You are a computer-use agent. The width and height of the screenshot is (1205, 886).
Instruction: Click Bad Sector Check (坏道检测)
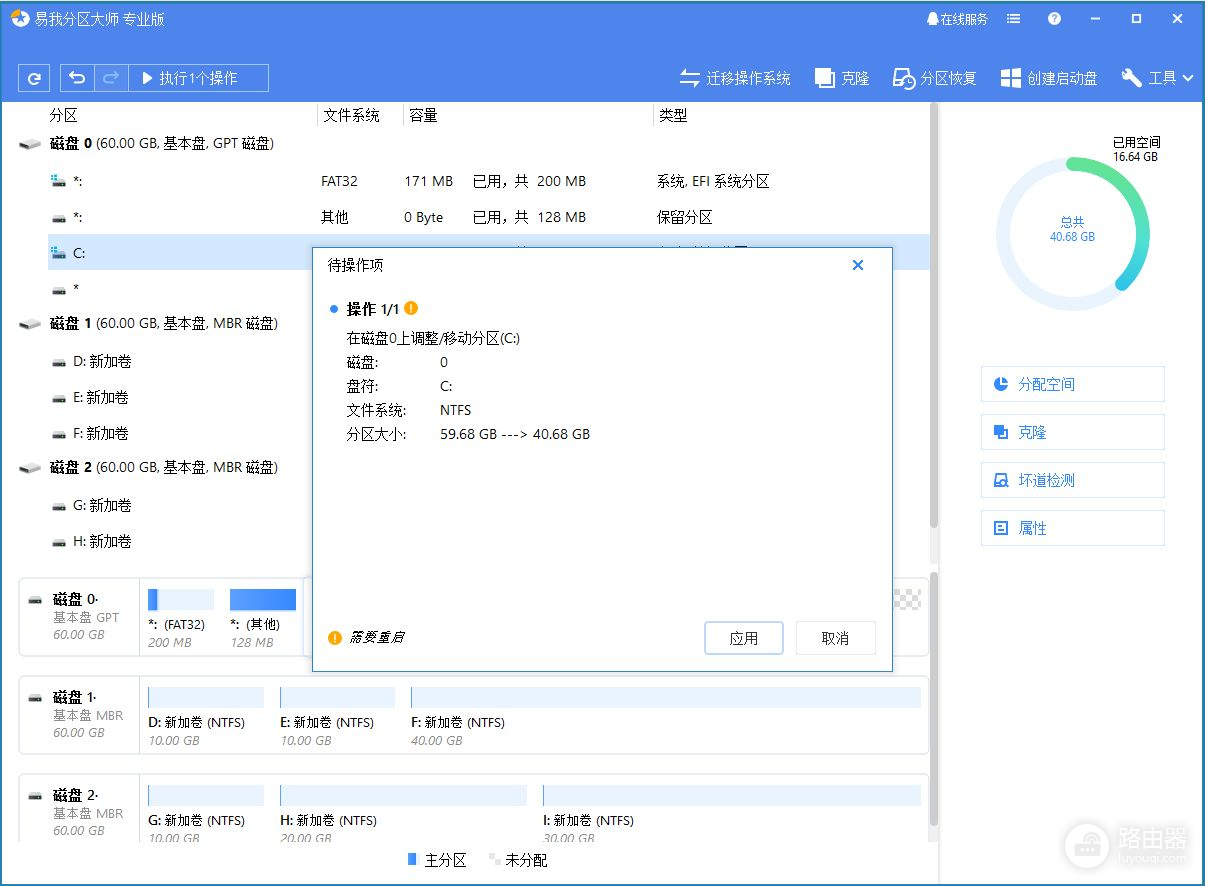1072,480
